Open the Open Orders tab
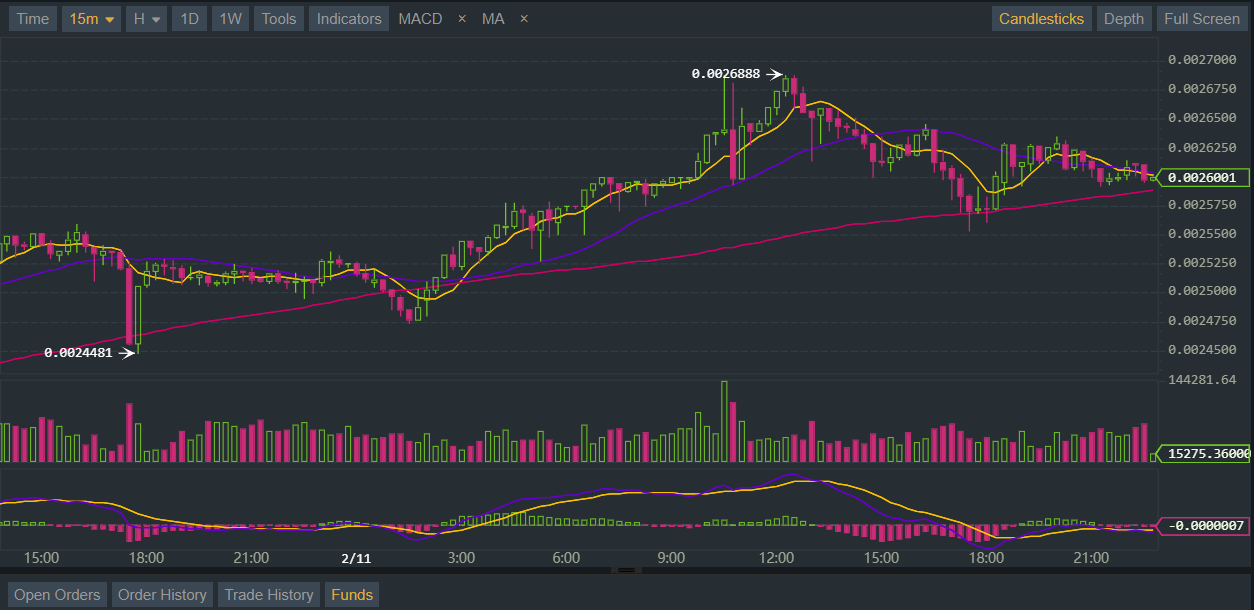 [x=57, y=595]
